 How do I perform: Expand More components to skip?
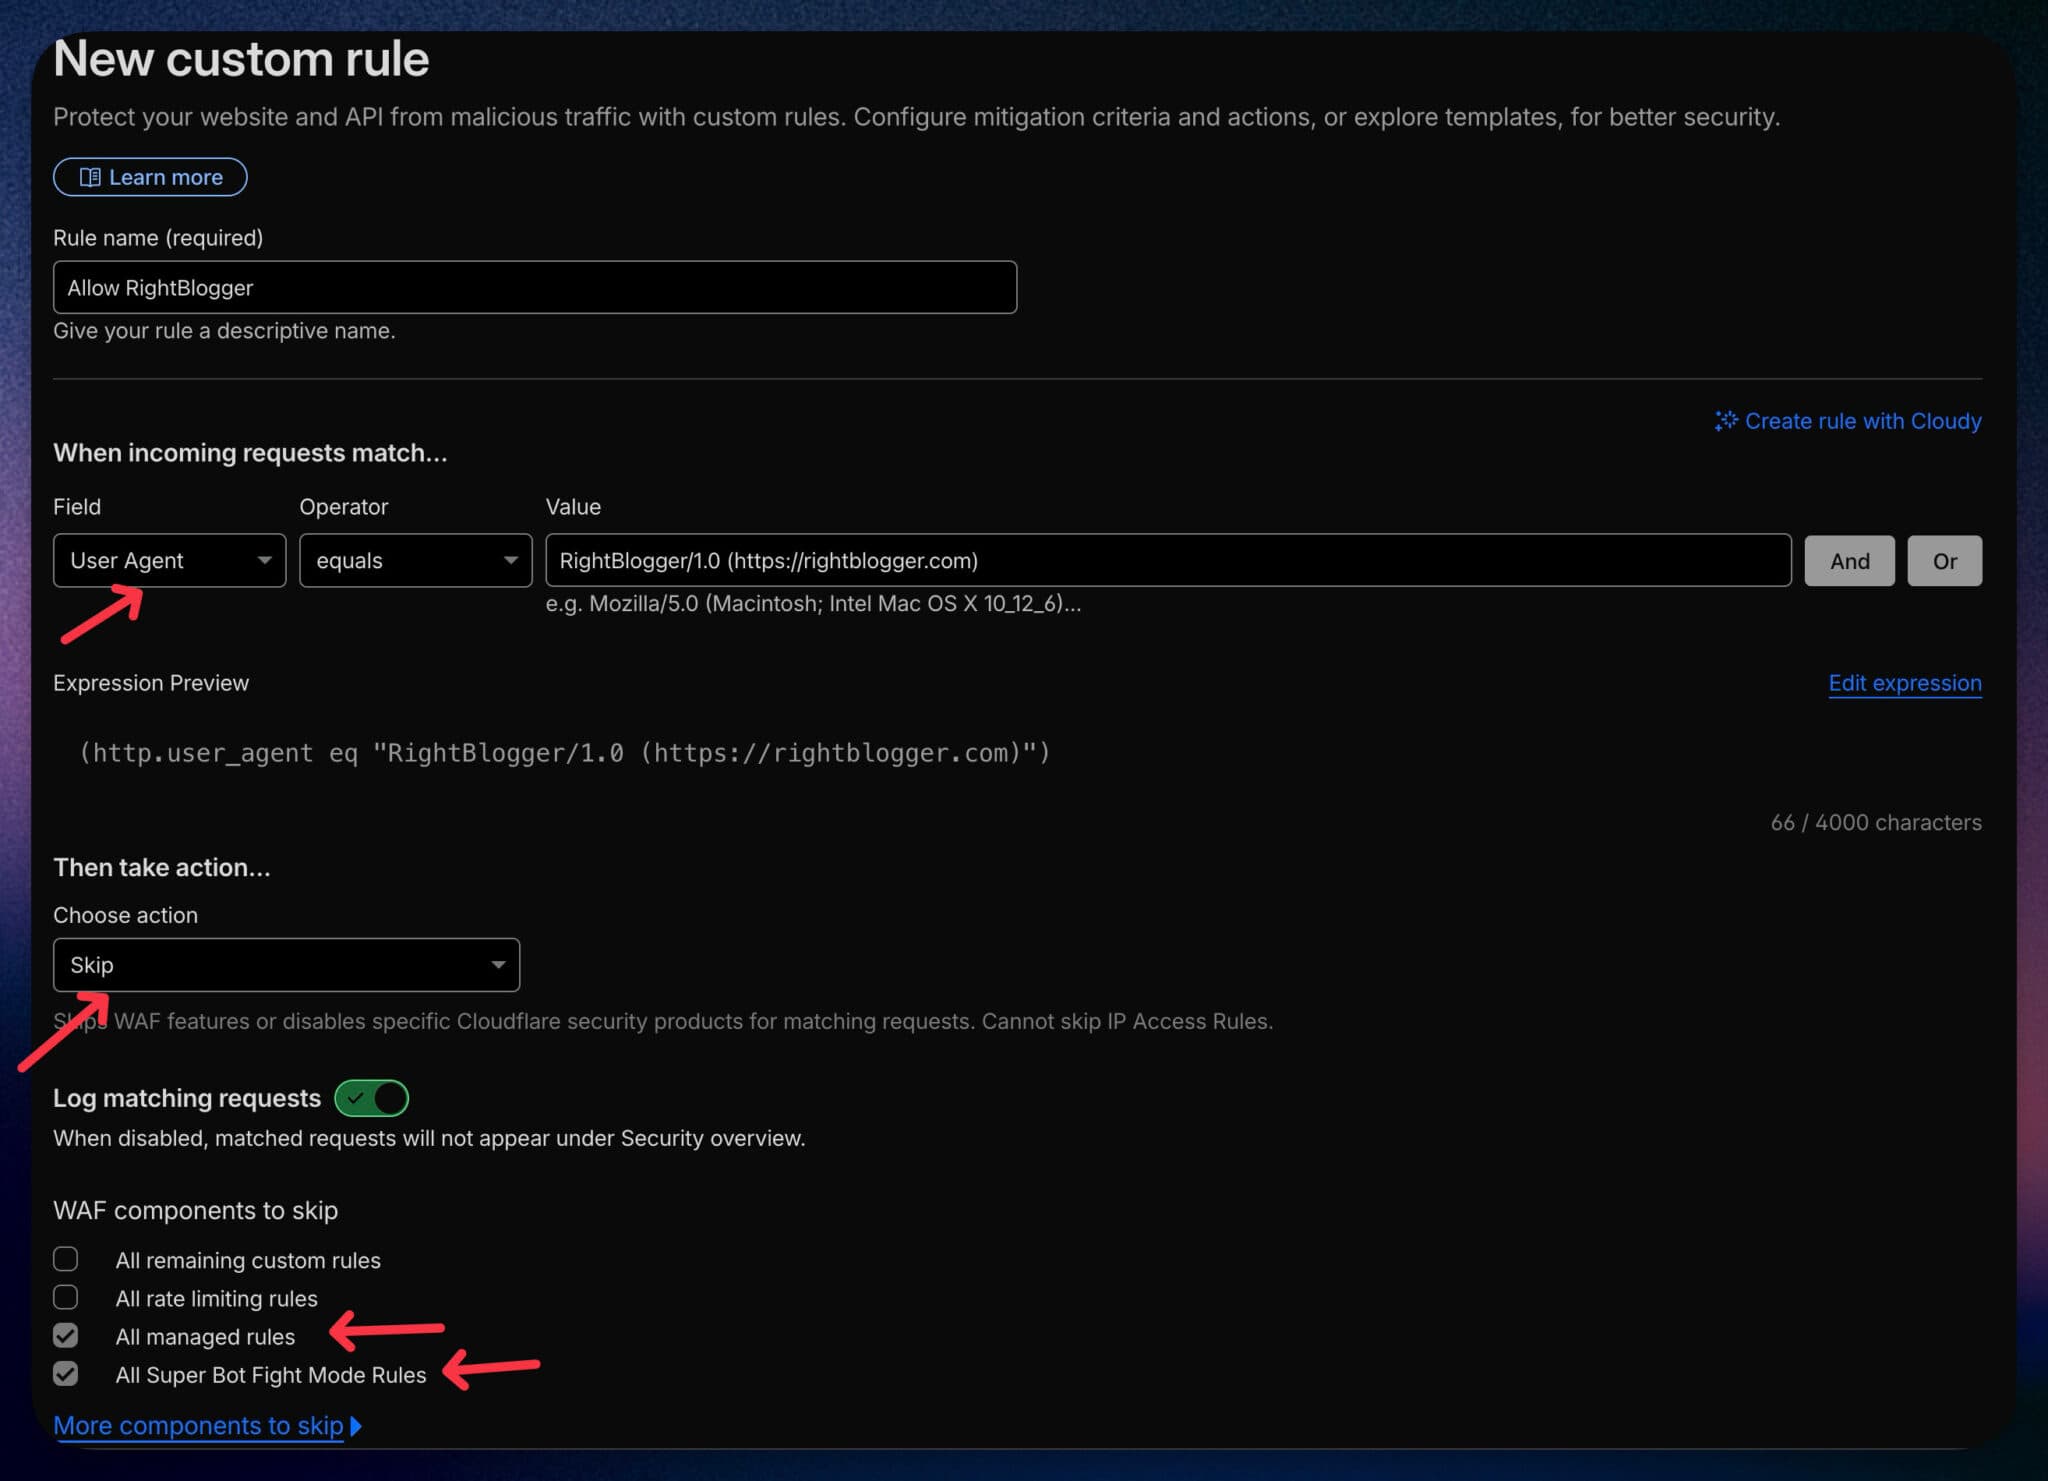tap(207, 1426)
